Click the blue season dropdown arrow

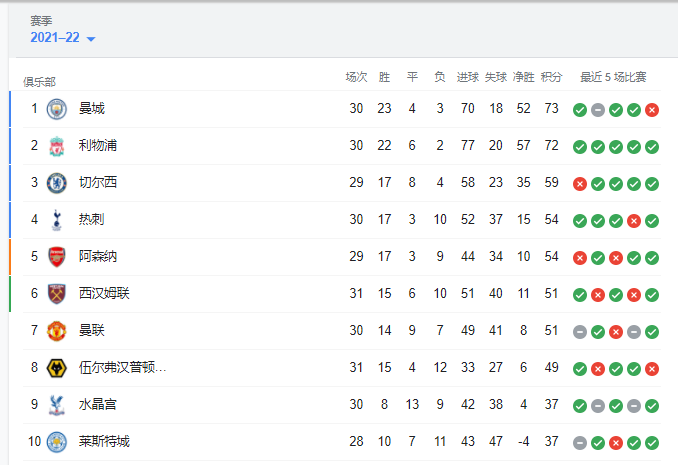click(x=91, y=39)
